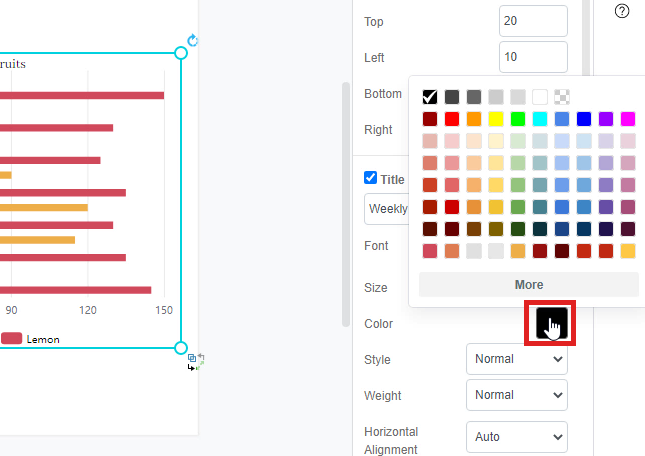Open the Weight dropdown
Image resolution: width=645 pixels, height=456 pixels.
pyautogui.click(x=516, y=395)
